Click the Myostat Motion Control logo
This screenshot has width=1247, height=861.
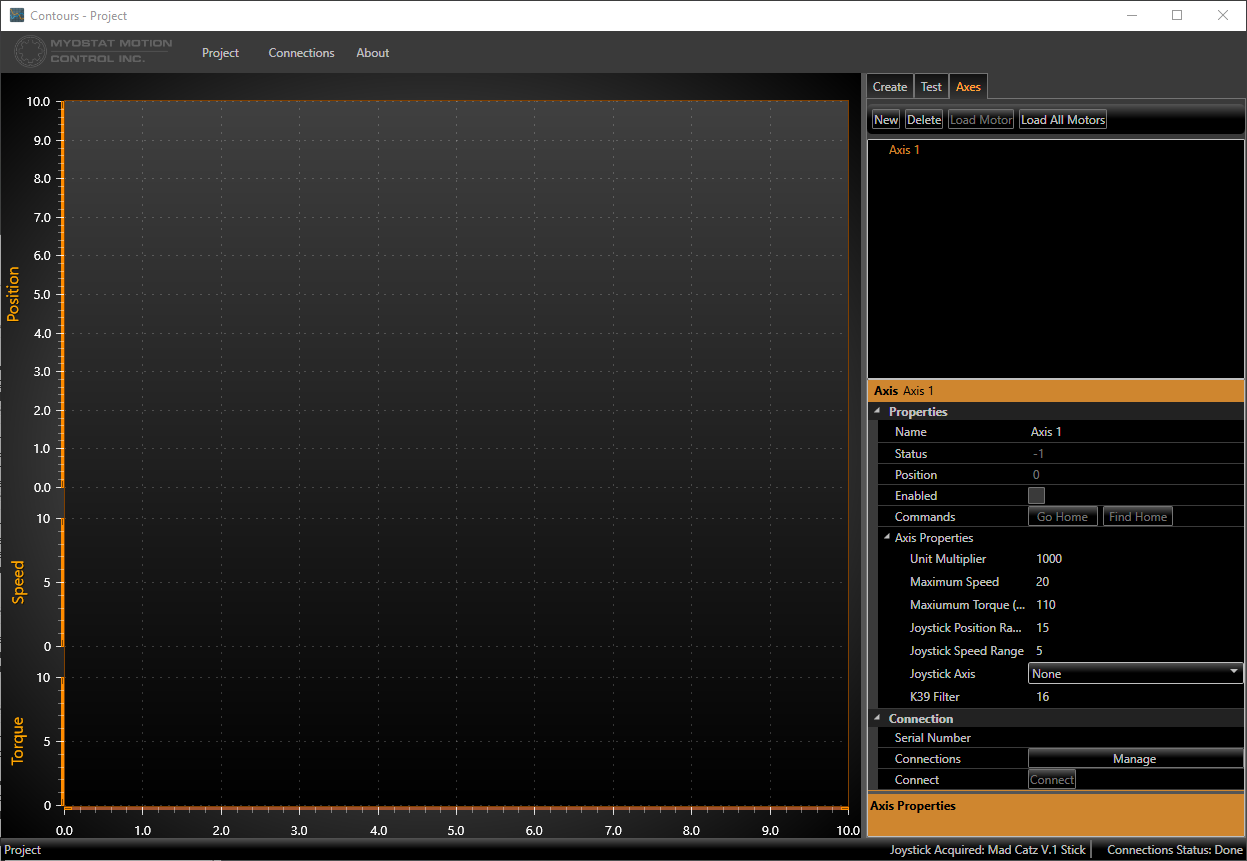[93, 52]
